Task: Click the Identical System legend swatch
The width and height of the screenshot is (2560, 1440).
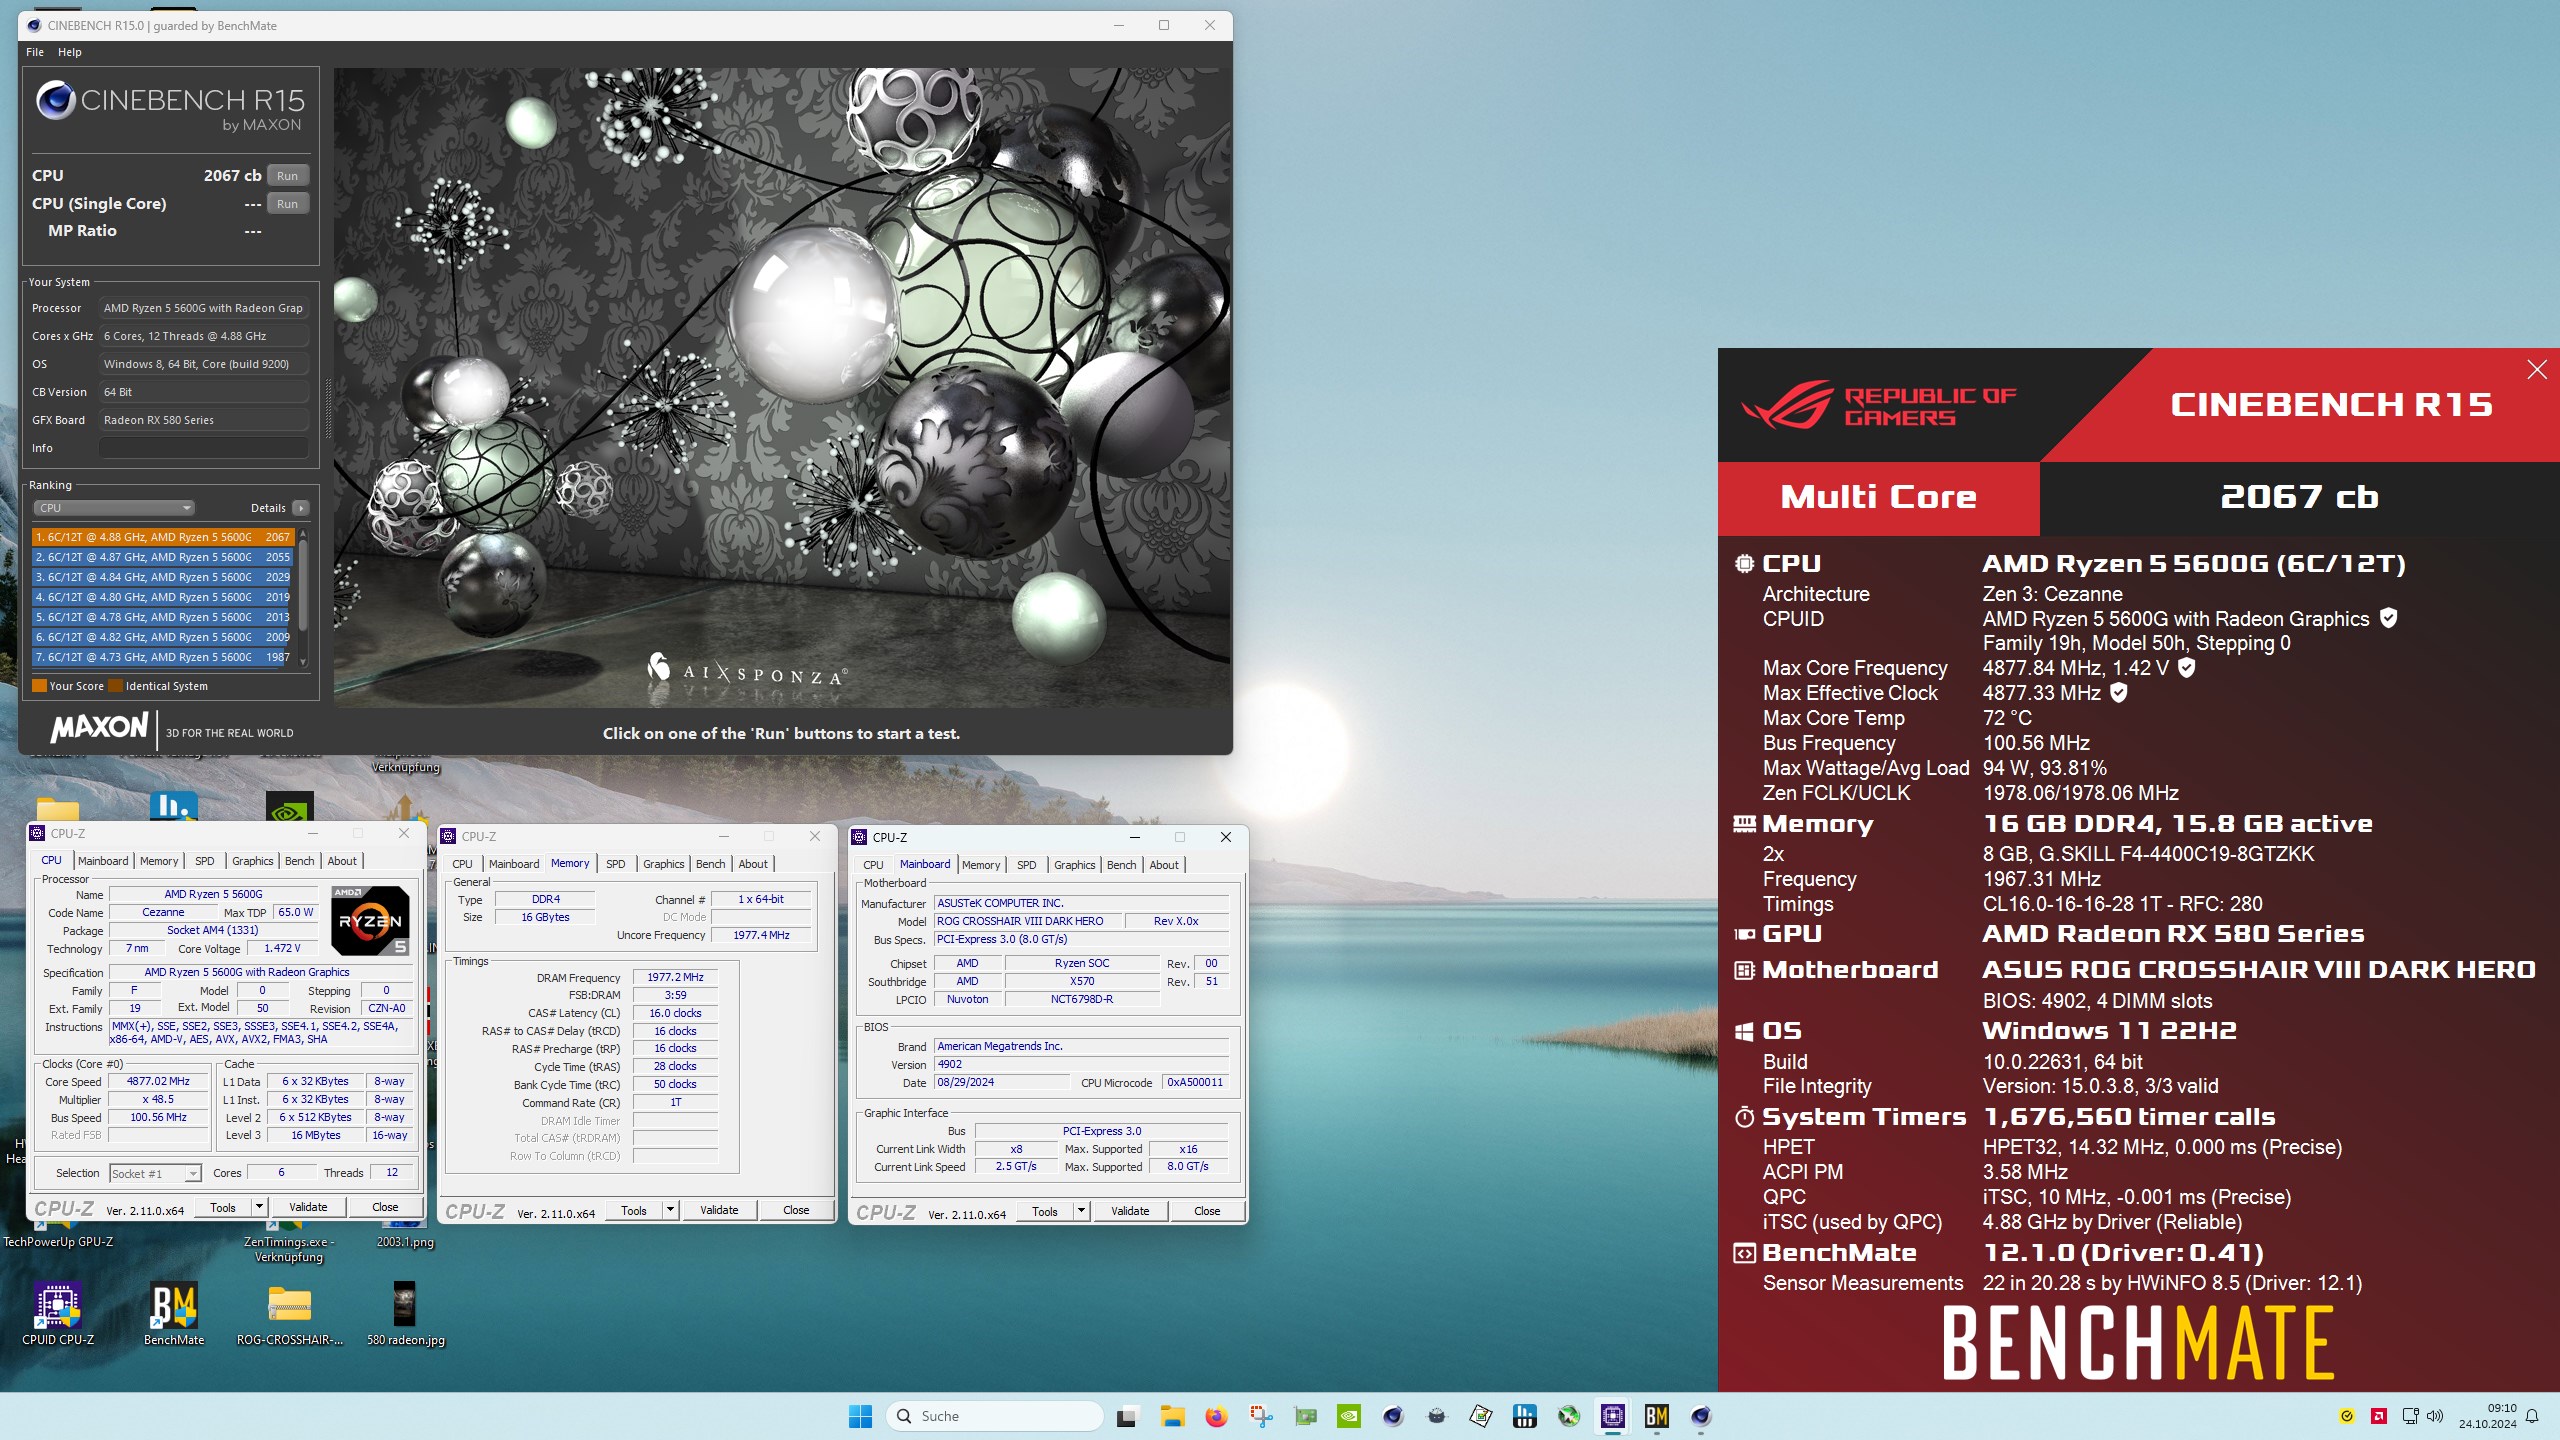Action: pos(115,686)
